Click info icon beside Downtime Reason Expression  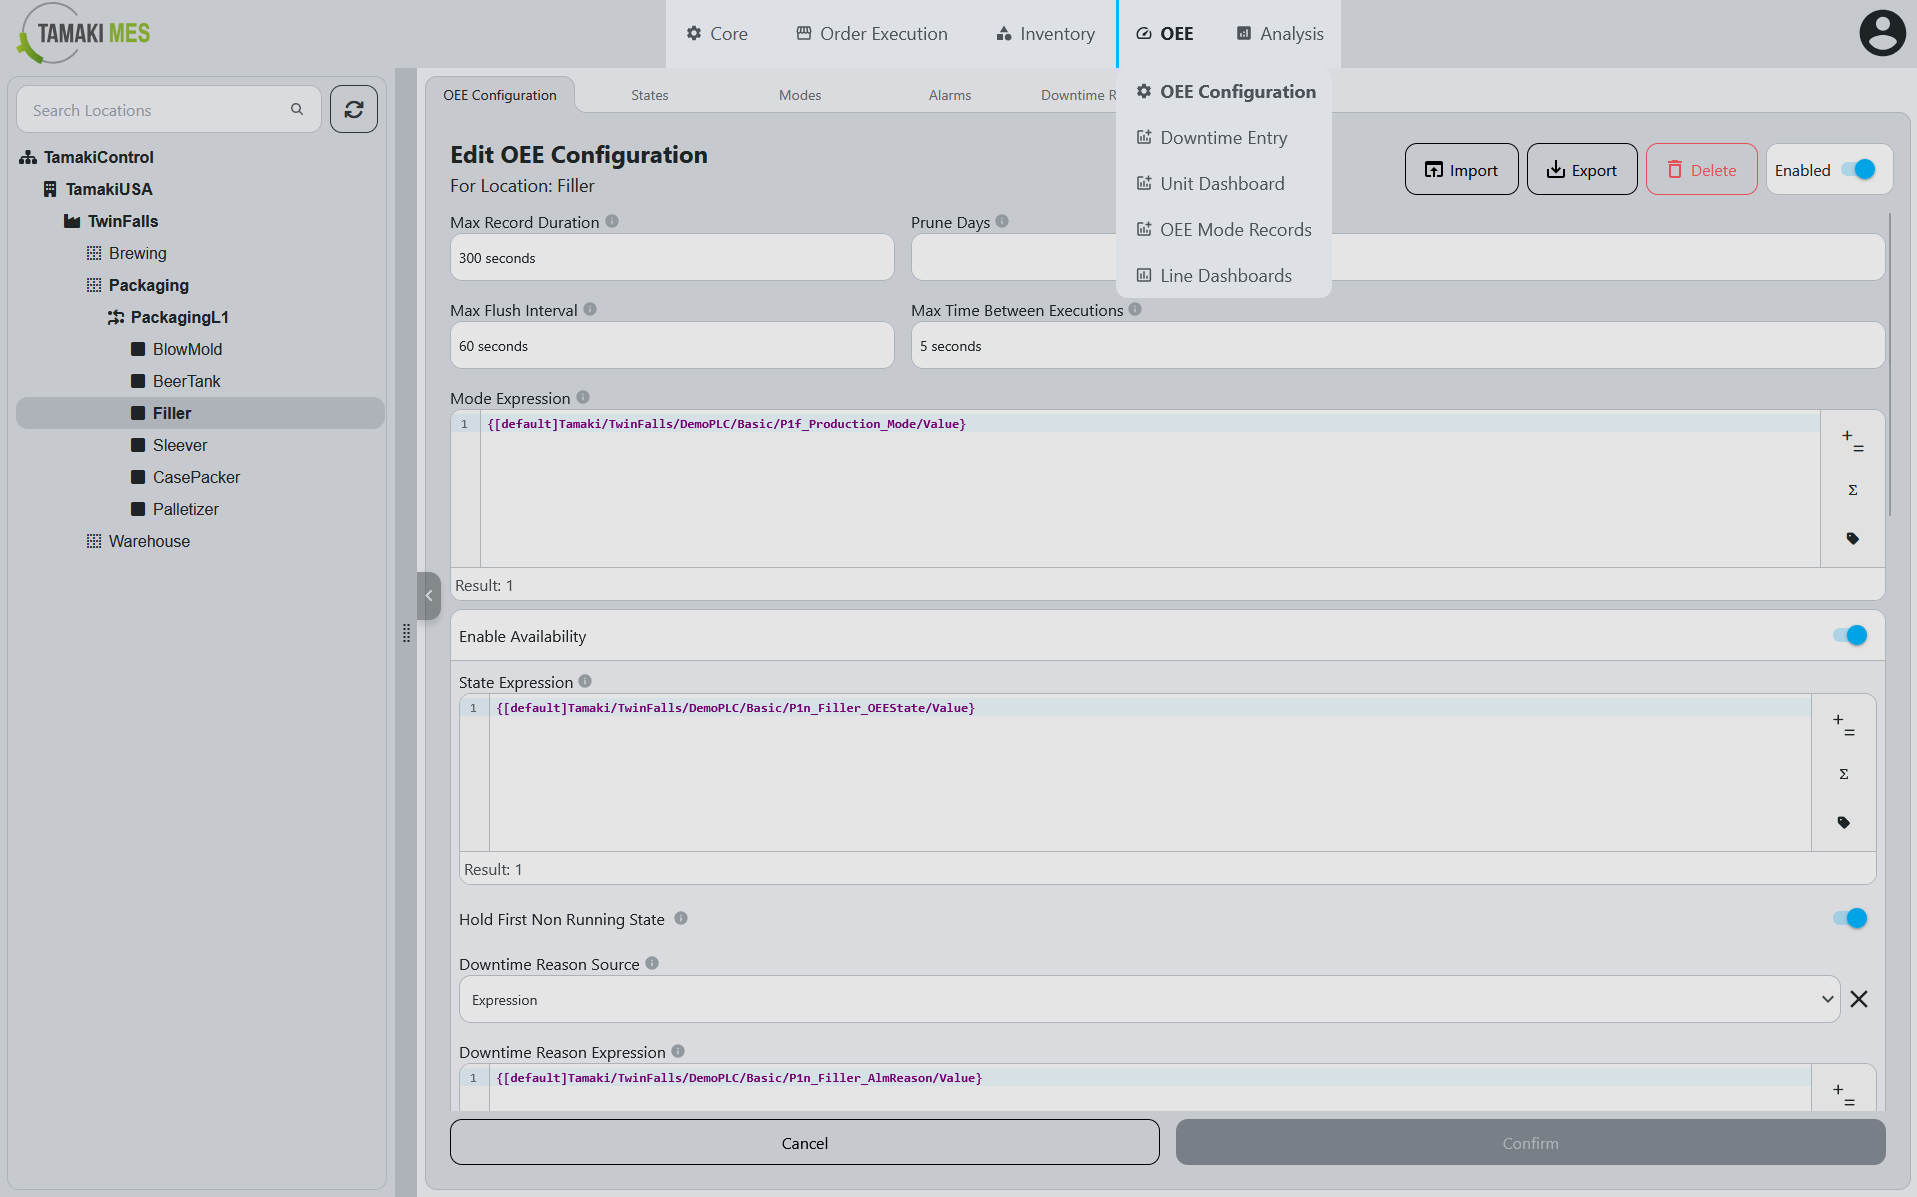678,1051
